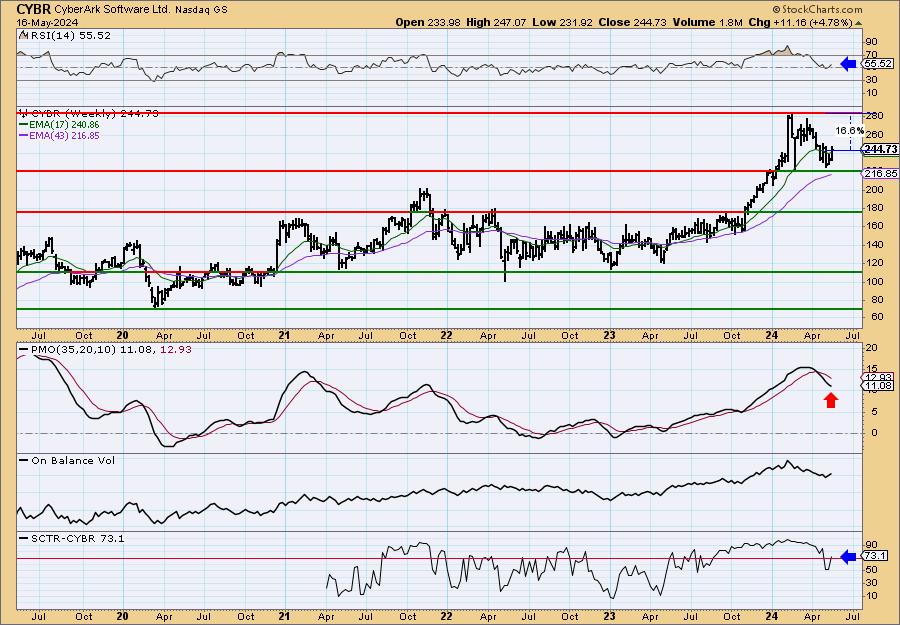
Task: Click the 216.85 EMA tag on the right axis
Action: pyautogui.click(x=881, y=173)
